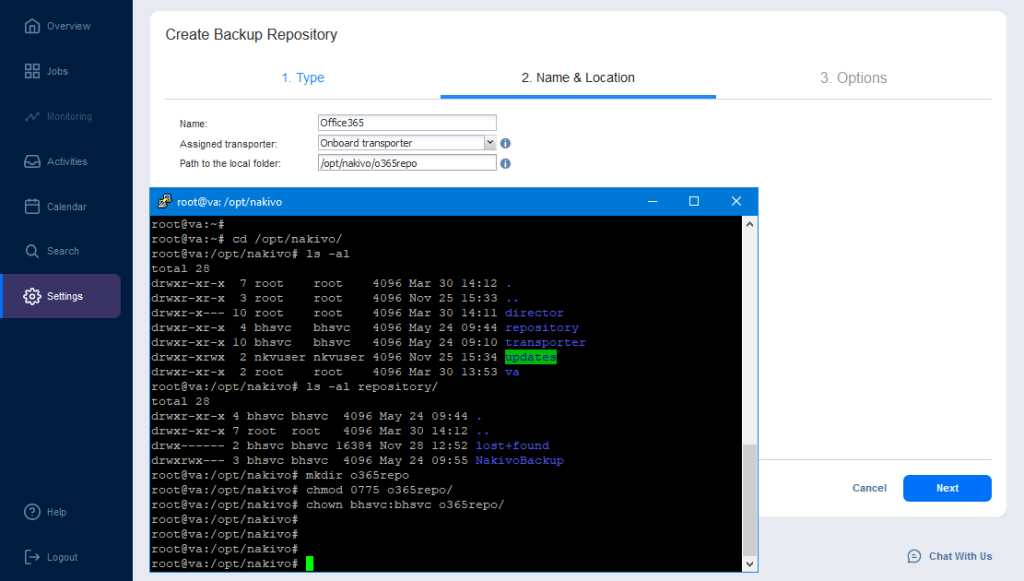Expand the Assigned transporter dropdown

(x=490, y=143)
